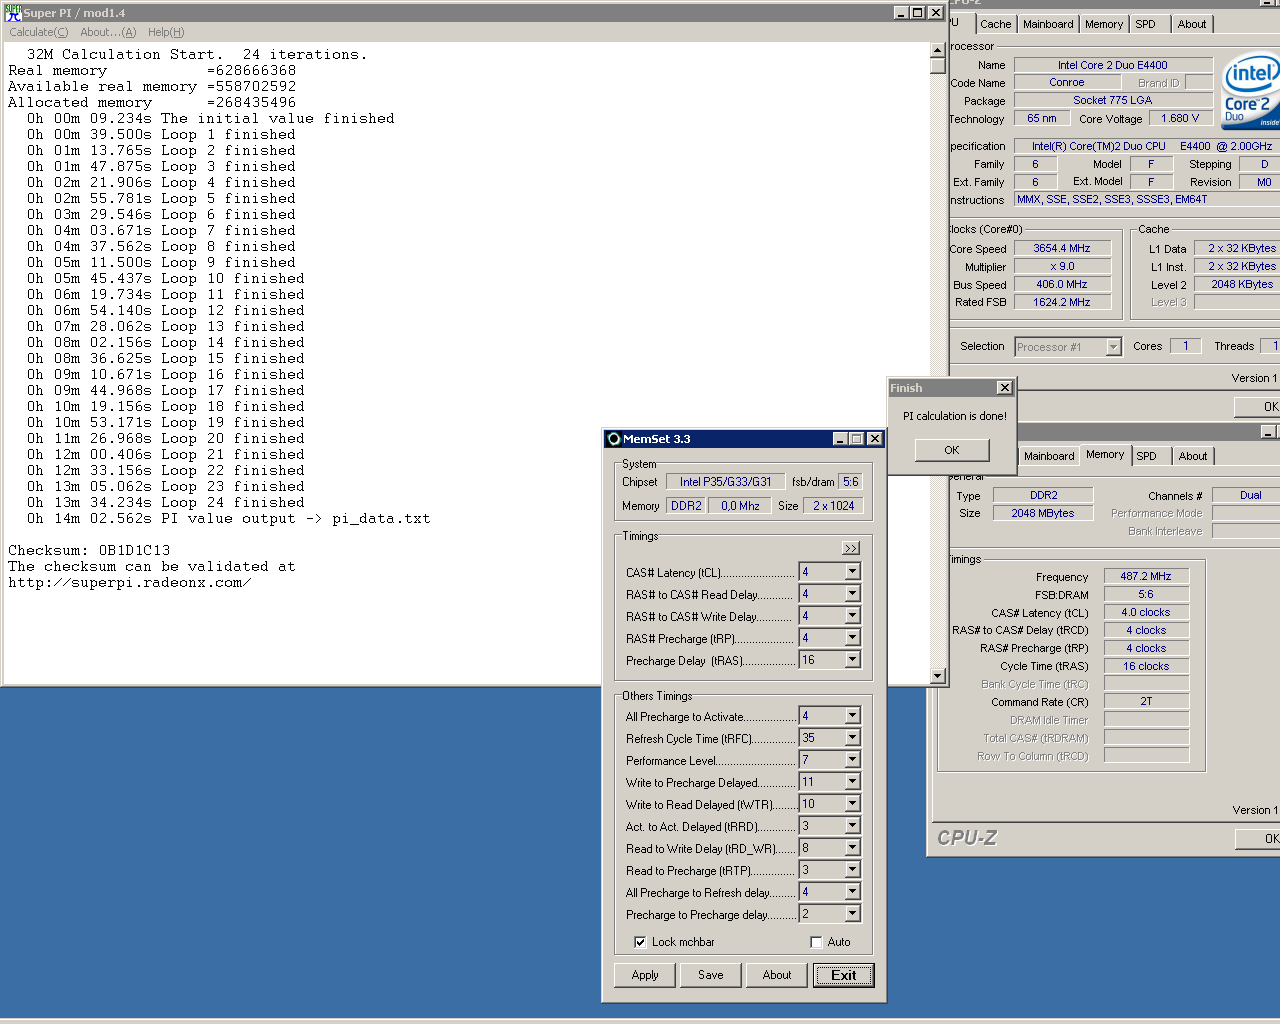The width and height of the screenshot is (1280, 1024).
Task: Select the Memory tab in lower CPU-Z
Action: tap(1105, 454)
